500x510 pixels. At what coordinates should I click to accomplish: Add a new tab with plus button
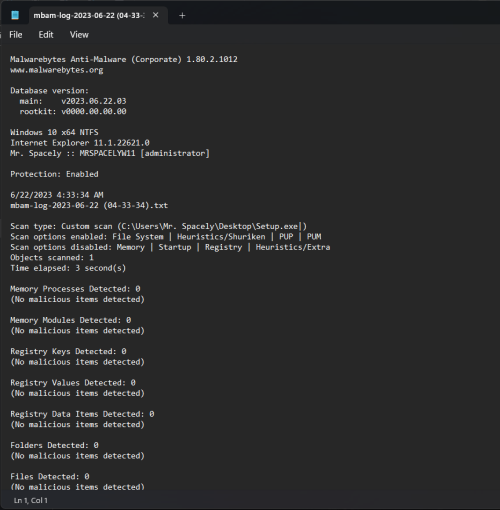click(x=182, y=16)
